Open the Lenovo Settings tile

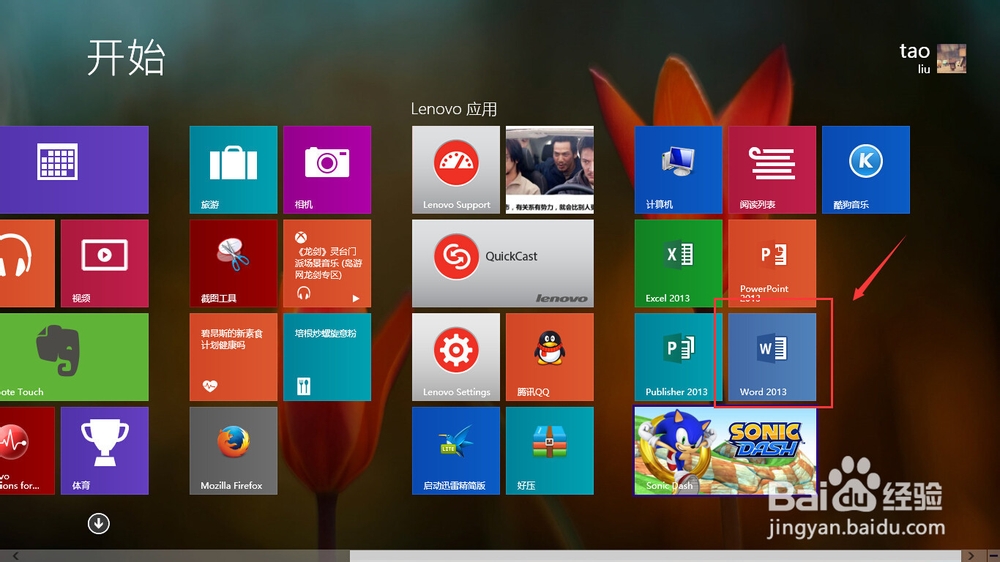click(456, 357)
